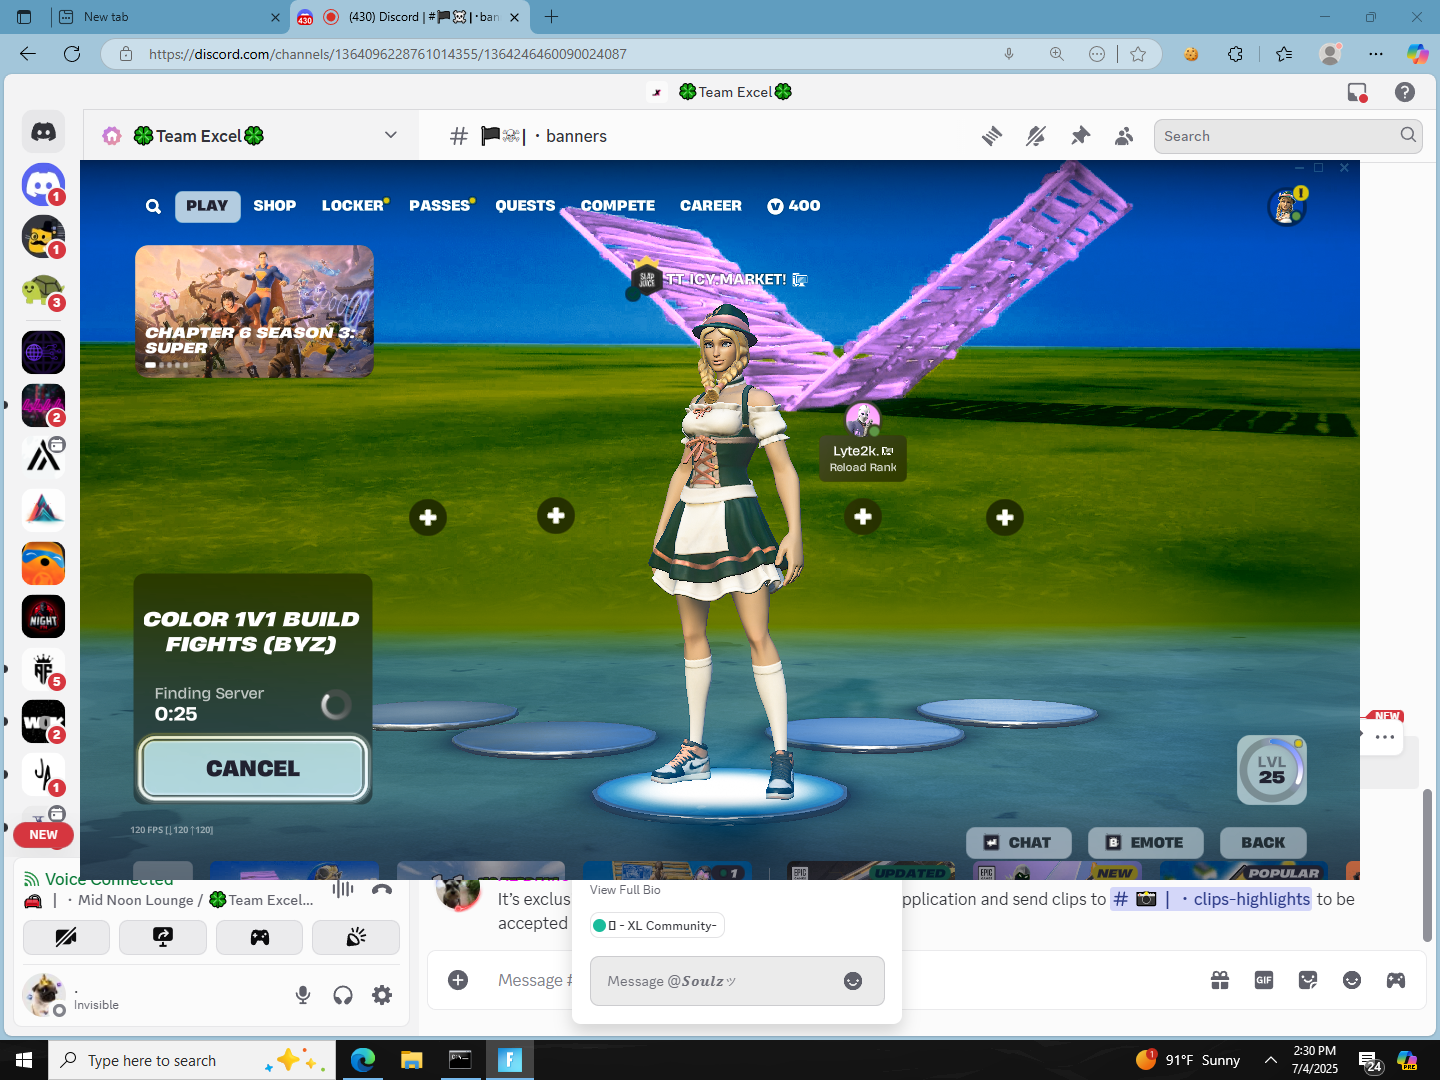Open the soundboard button

pyautogui.click(x=356, y=937)
